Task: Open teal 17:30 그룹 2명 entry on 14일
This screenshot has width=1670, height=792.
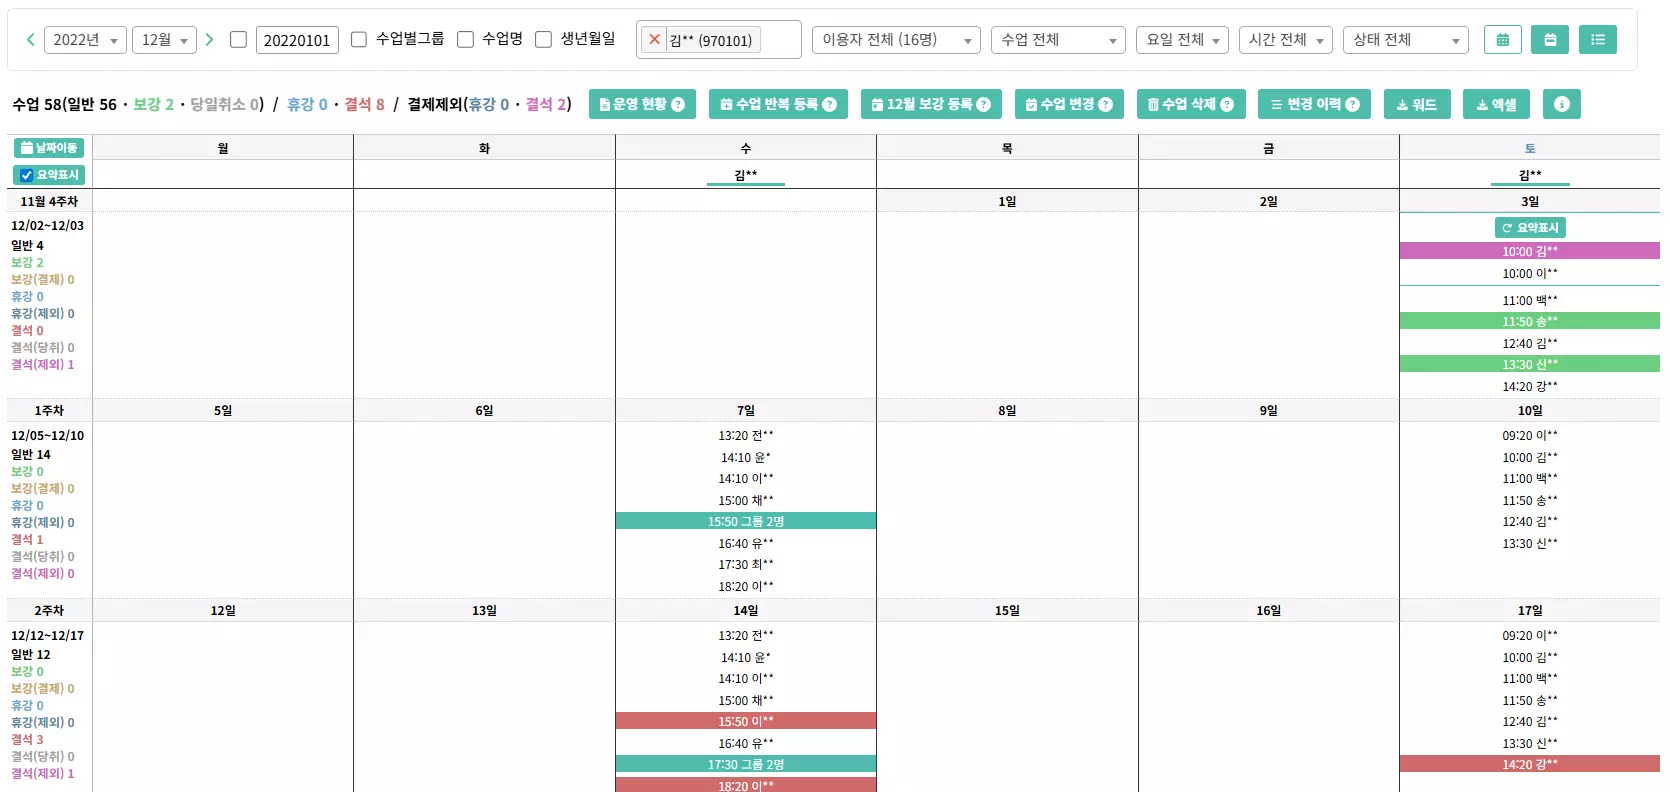Action: click(x=746, y=764)
